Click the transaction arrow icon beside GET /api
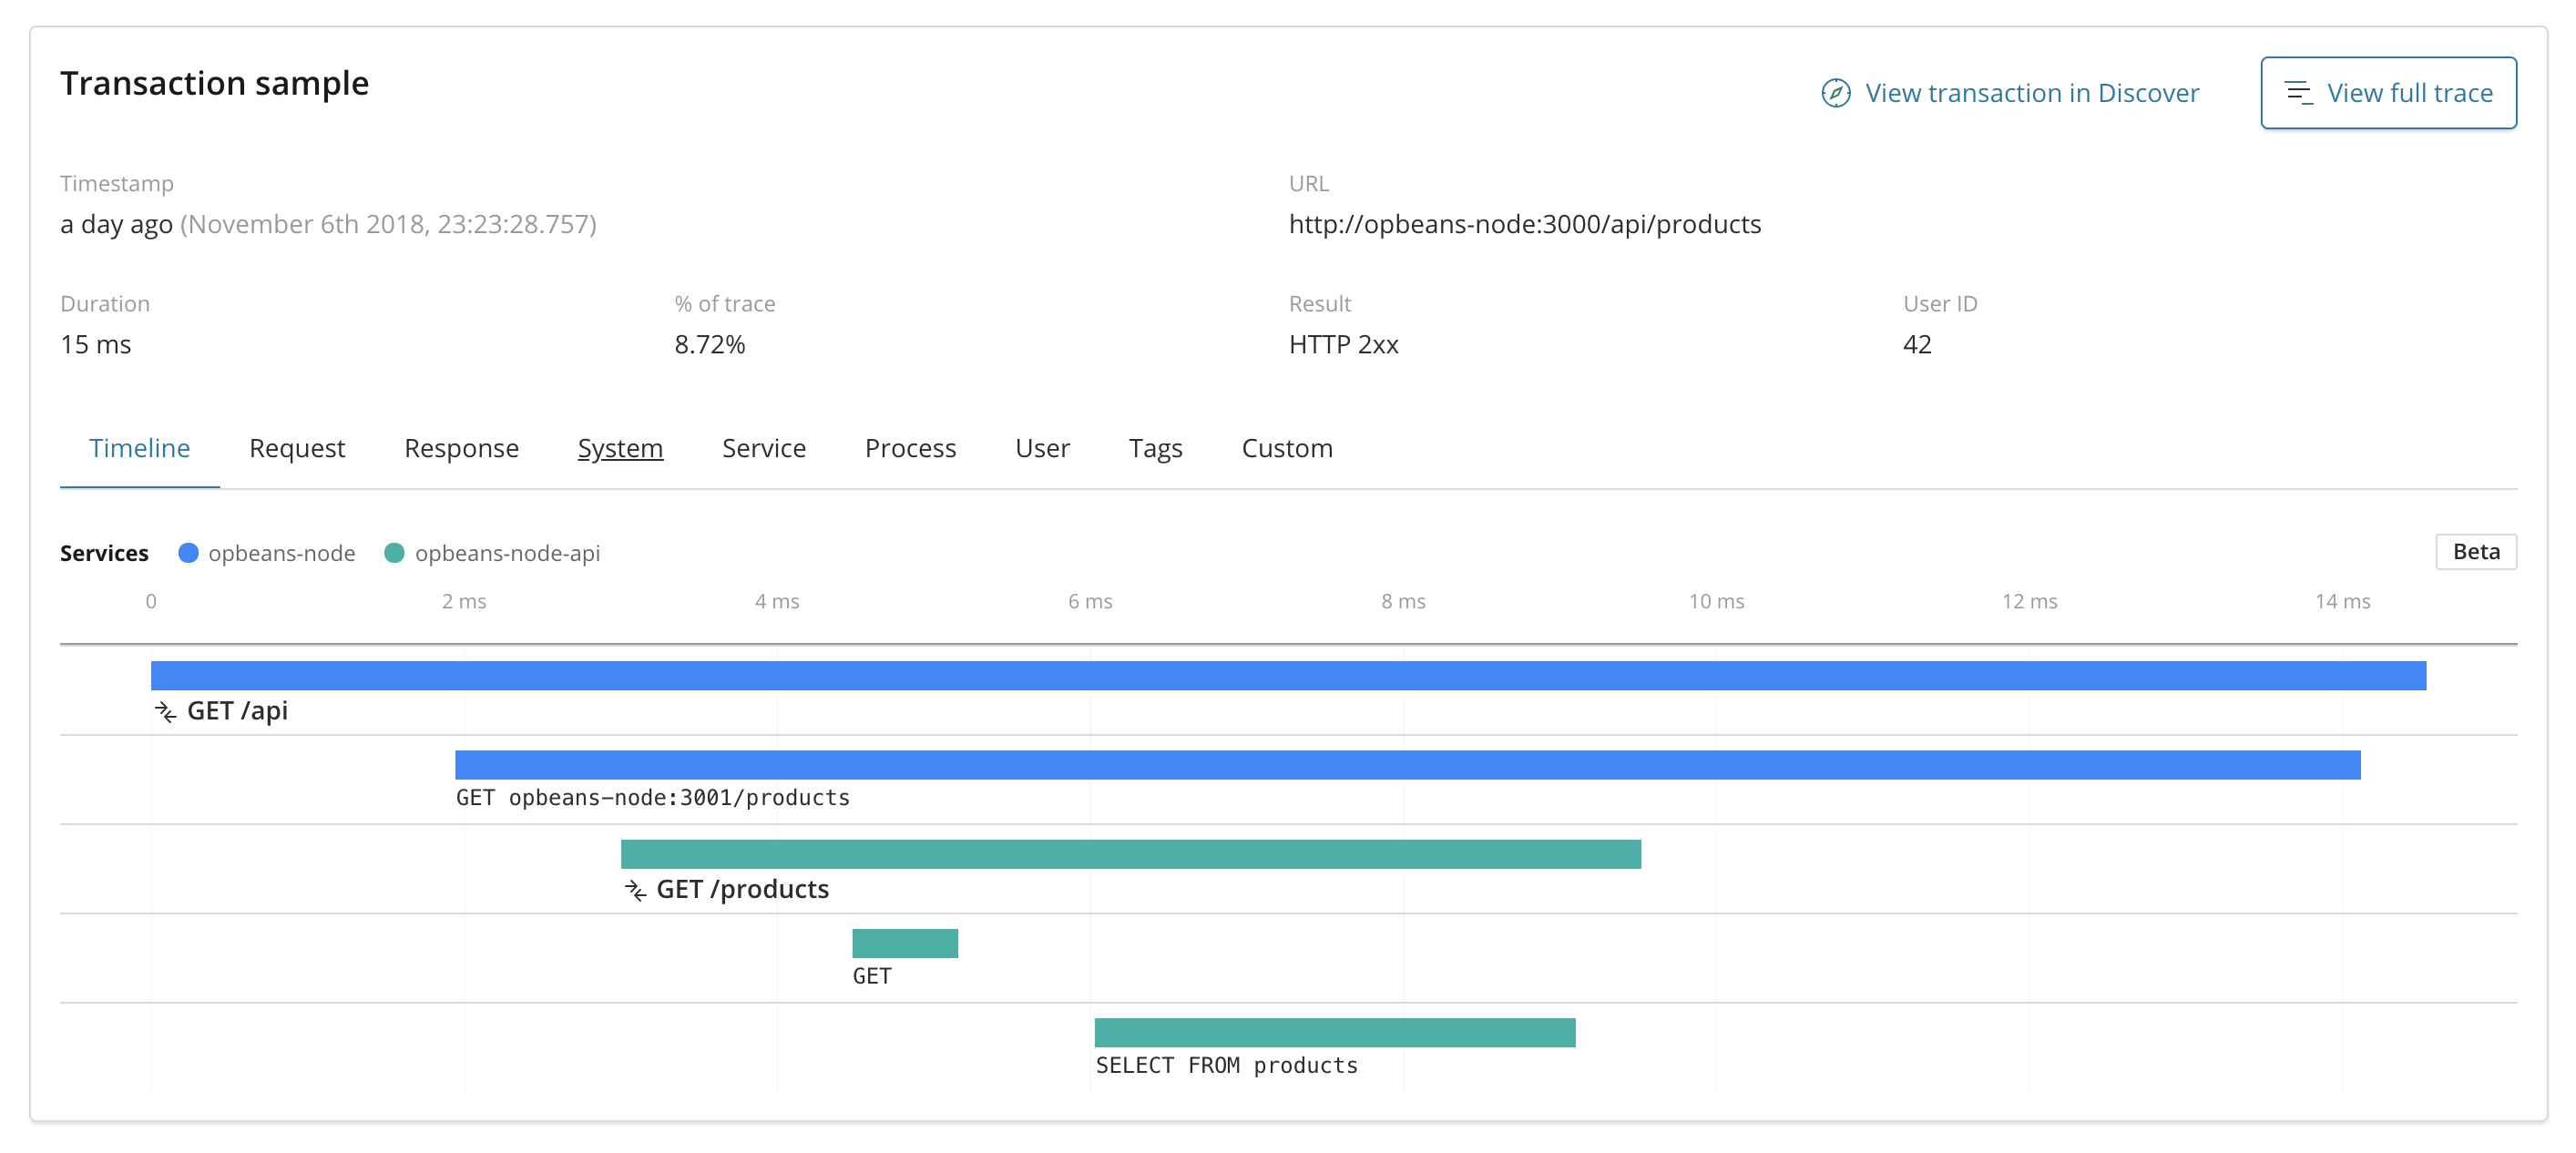 point(166,711)
